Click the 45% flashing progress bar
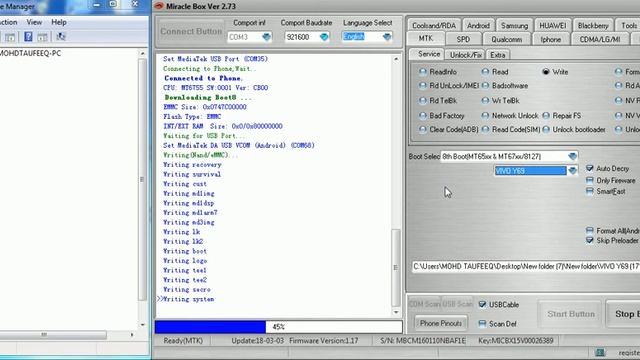Viewport: 640px width, 360px height. 278,327
